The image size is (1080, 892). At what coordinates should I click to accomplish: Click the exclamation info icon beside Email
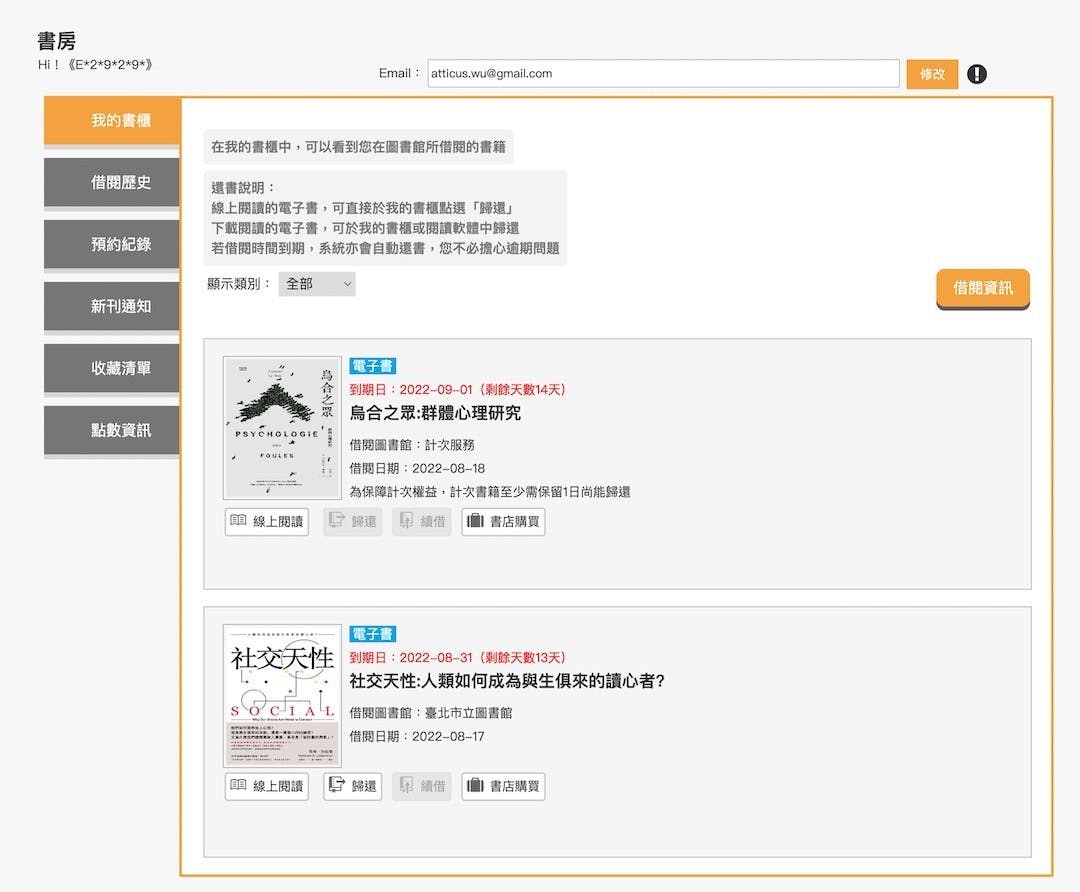(x=977, y=74)
